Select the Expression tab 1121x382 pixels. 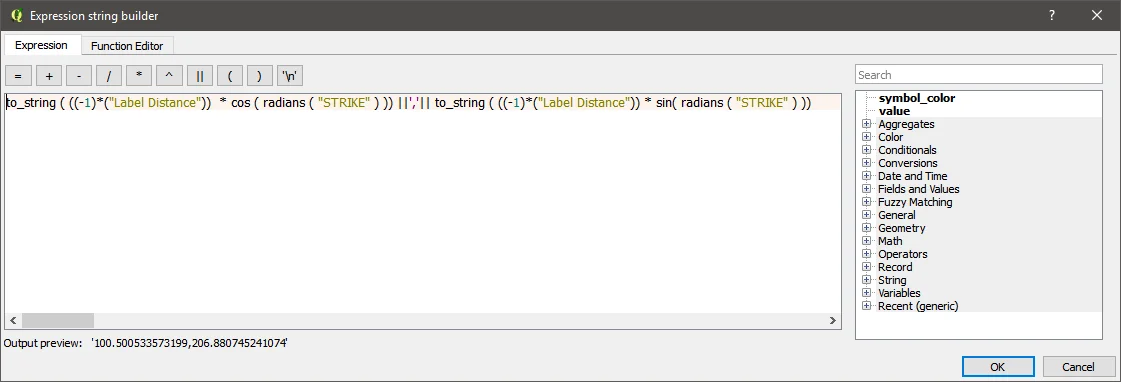coord(41,45)
